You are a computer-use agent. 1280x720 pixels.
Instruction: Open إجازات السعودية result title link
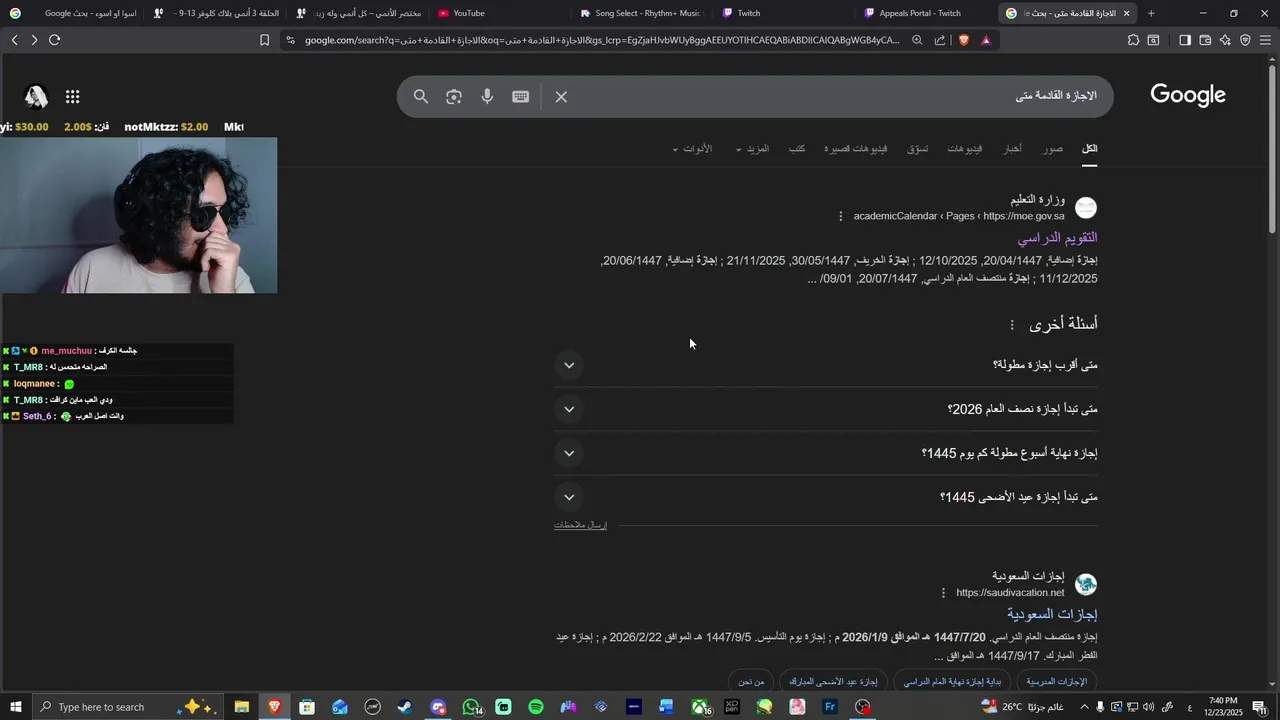coord(1052,614)
